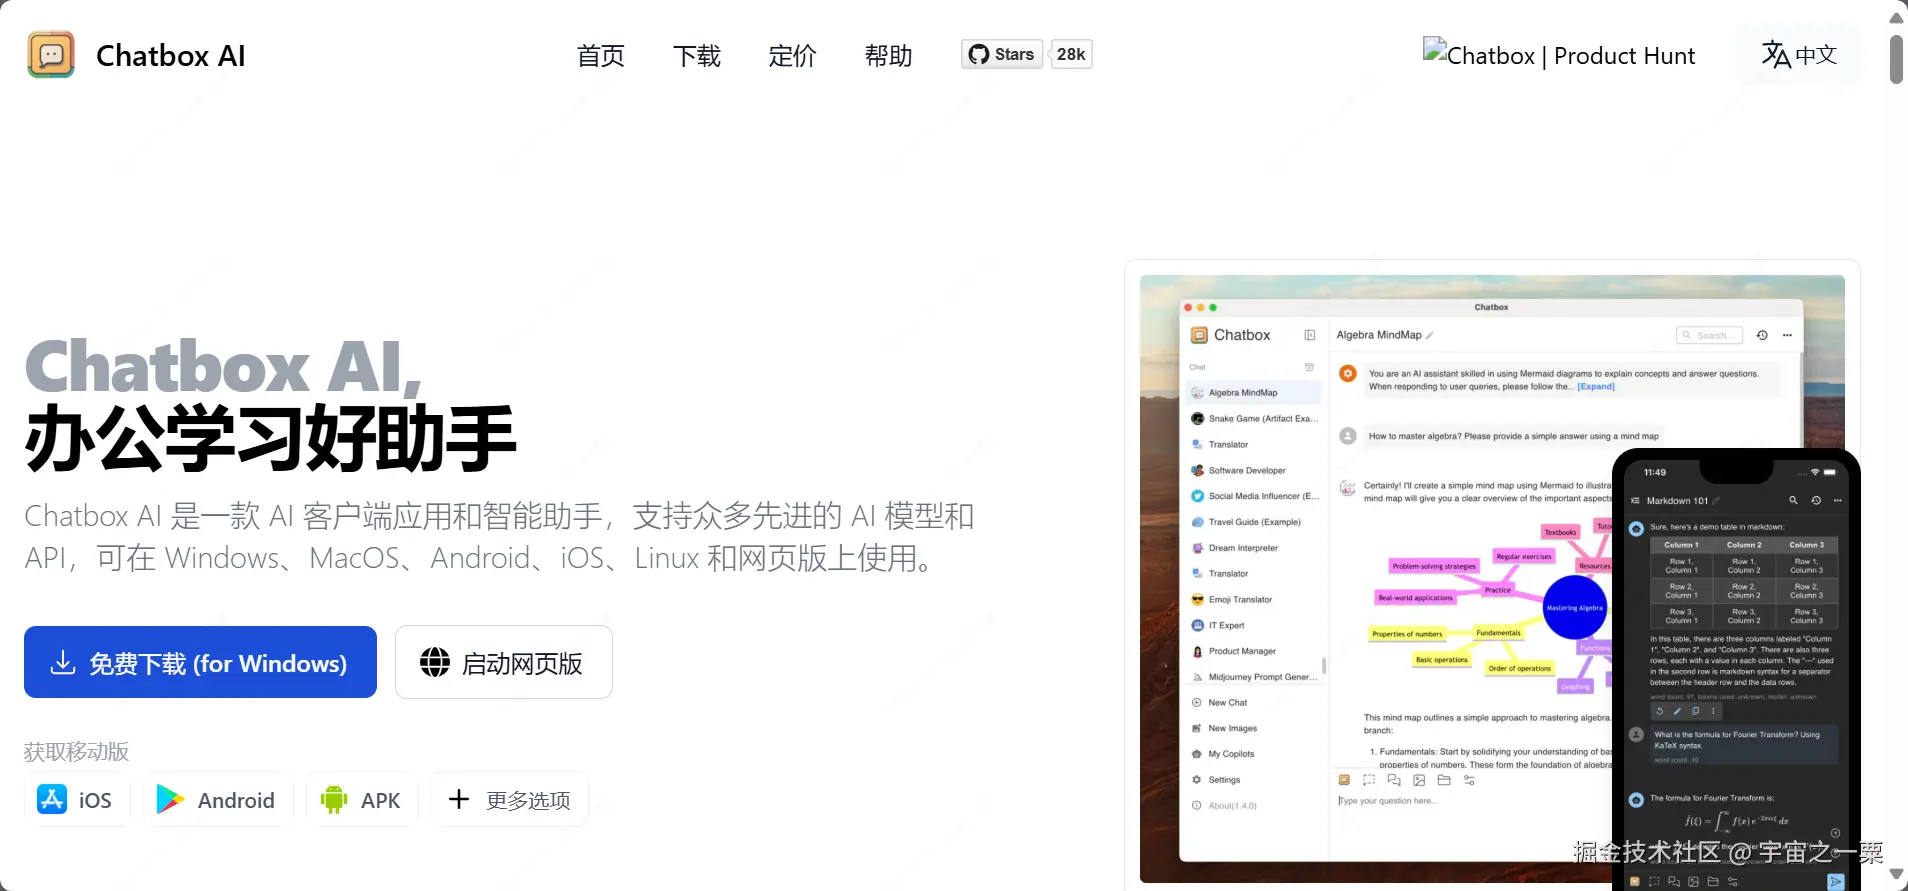Click the send button in phone mockup
Image resolution: width=1908 pixels, height=891 pixels.
[1836, 881]
